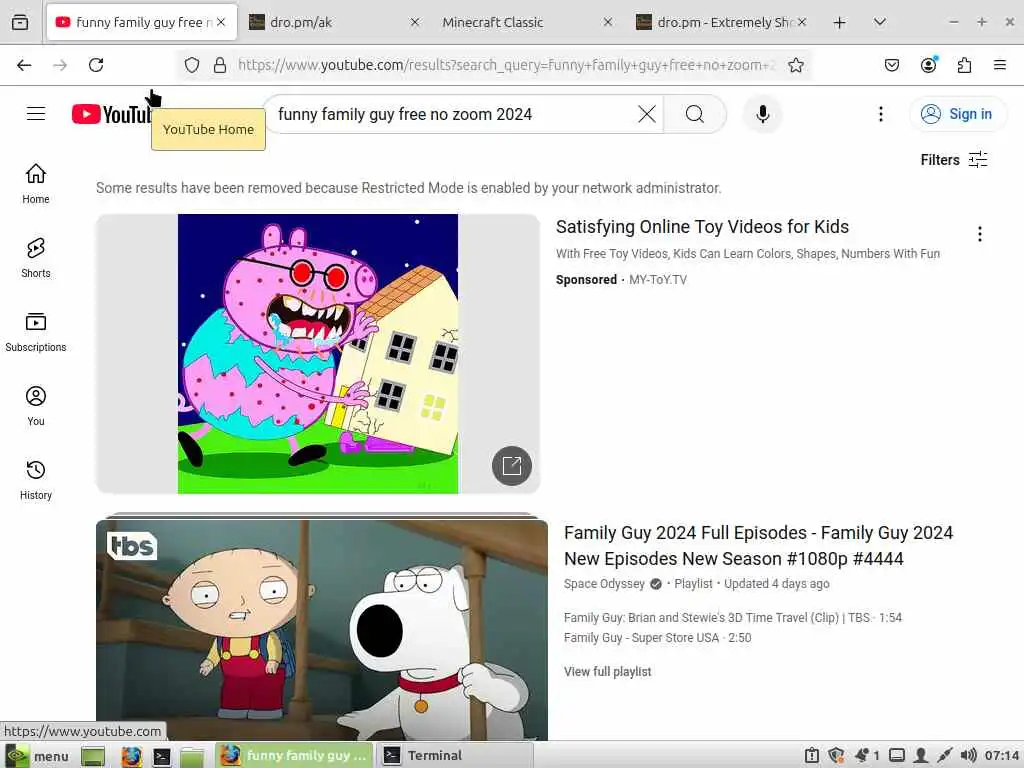This screenshot has width=1024, height=768.
Task: Open the YouTube guide hamburger menu
Action: (36, 114)
